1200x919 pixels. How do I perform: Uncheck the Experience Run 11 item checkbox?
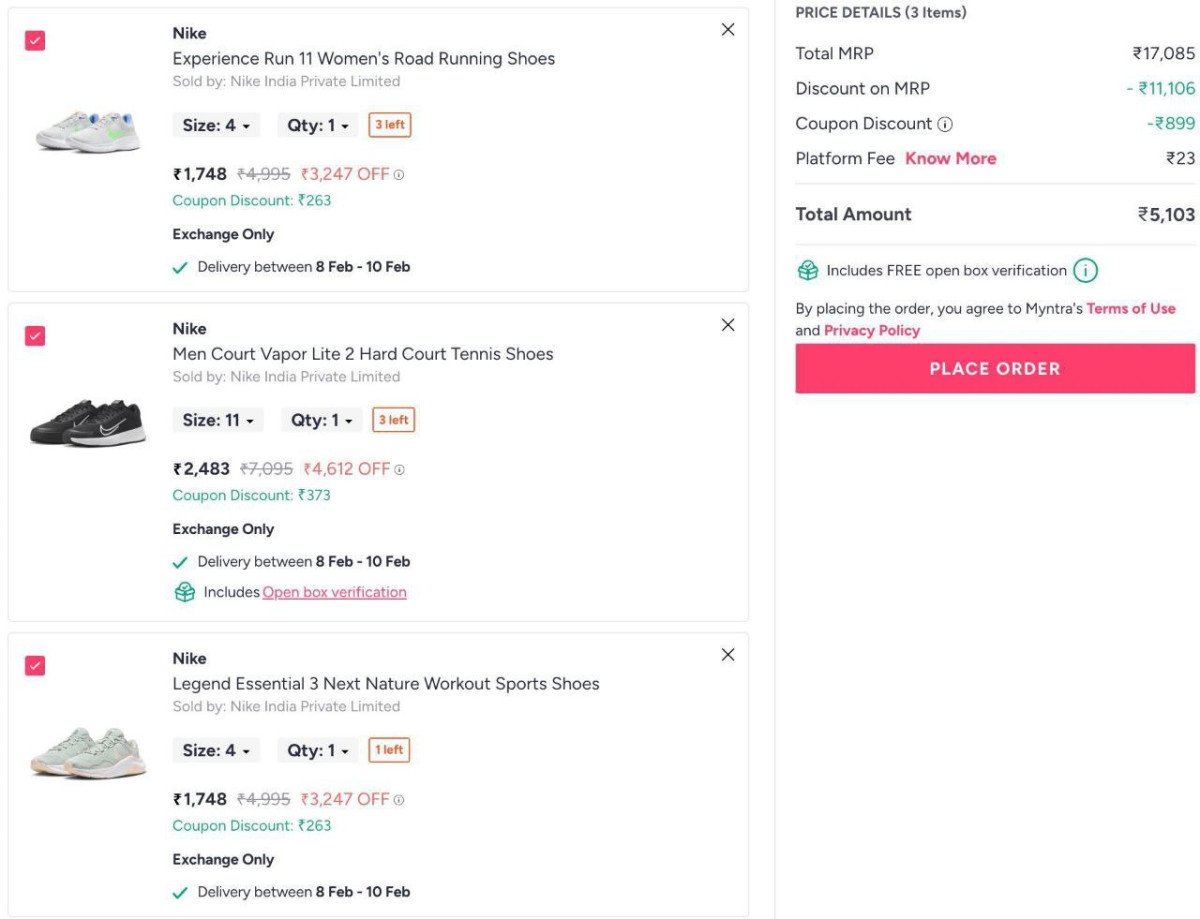pos(35,41)
